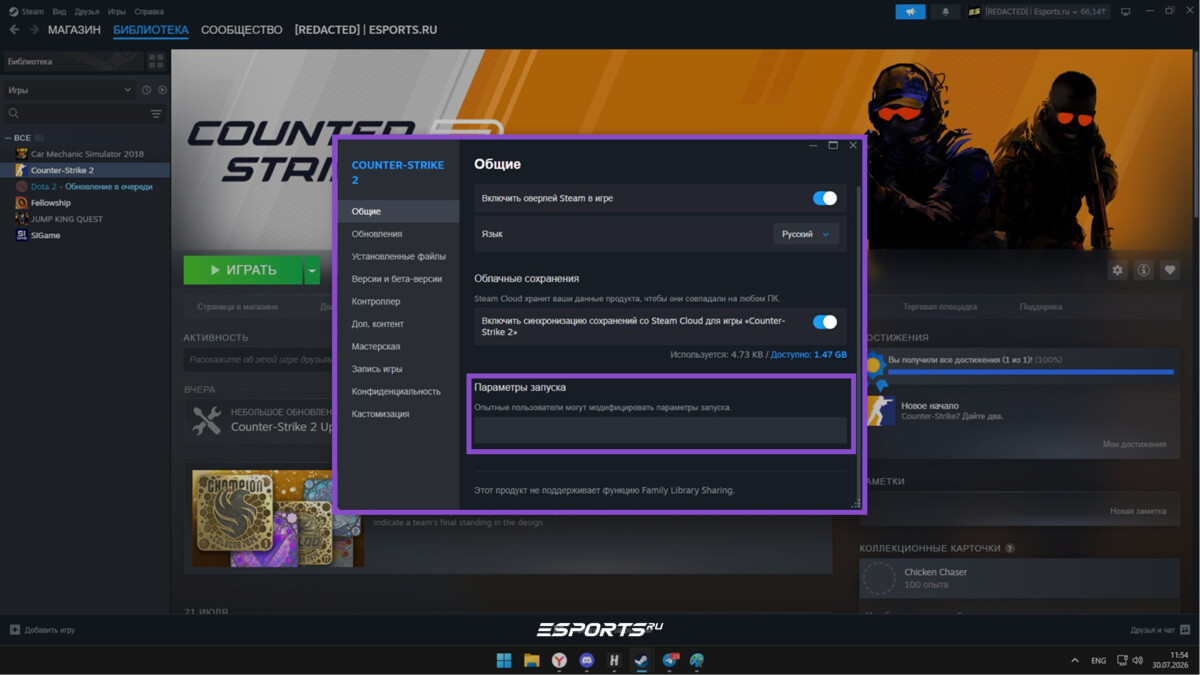
Task: Open the Справка menu
Action: tap(149, 12)
